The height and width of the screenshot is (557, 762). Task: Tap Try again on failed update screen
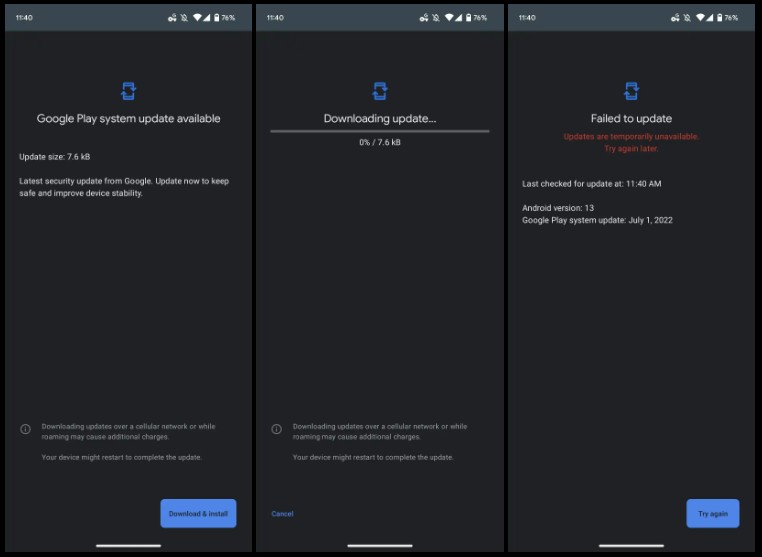pos(713,513)
